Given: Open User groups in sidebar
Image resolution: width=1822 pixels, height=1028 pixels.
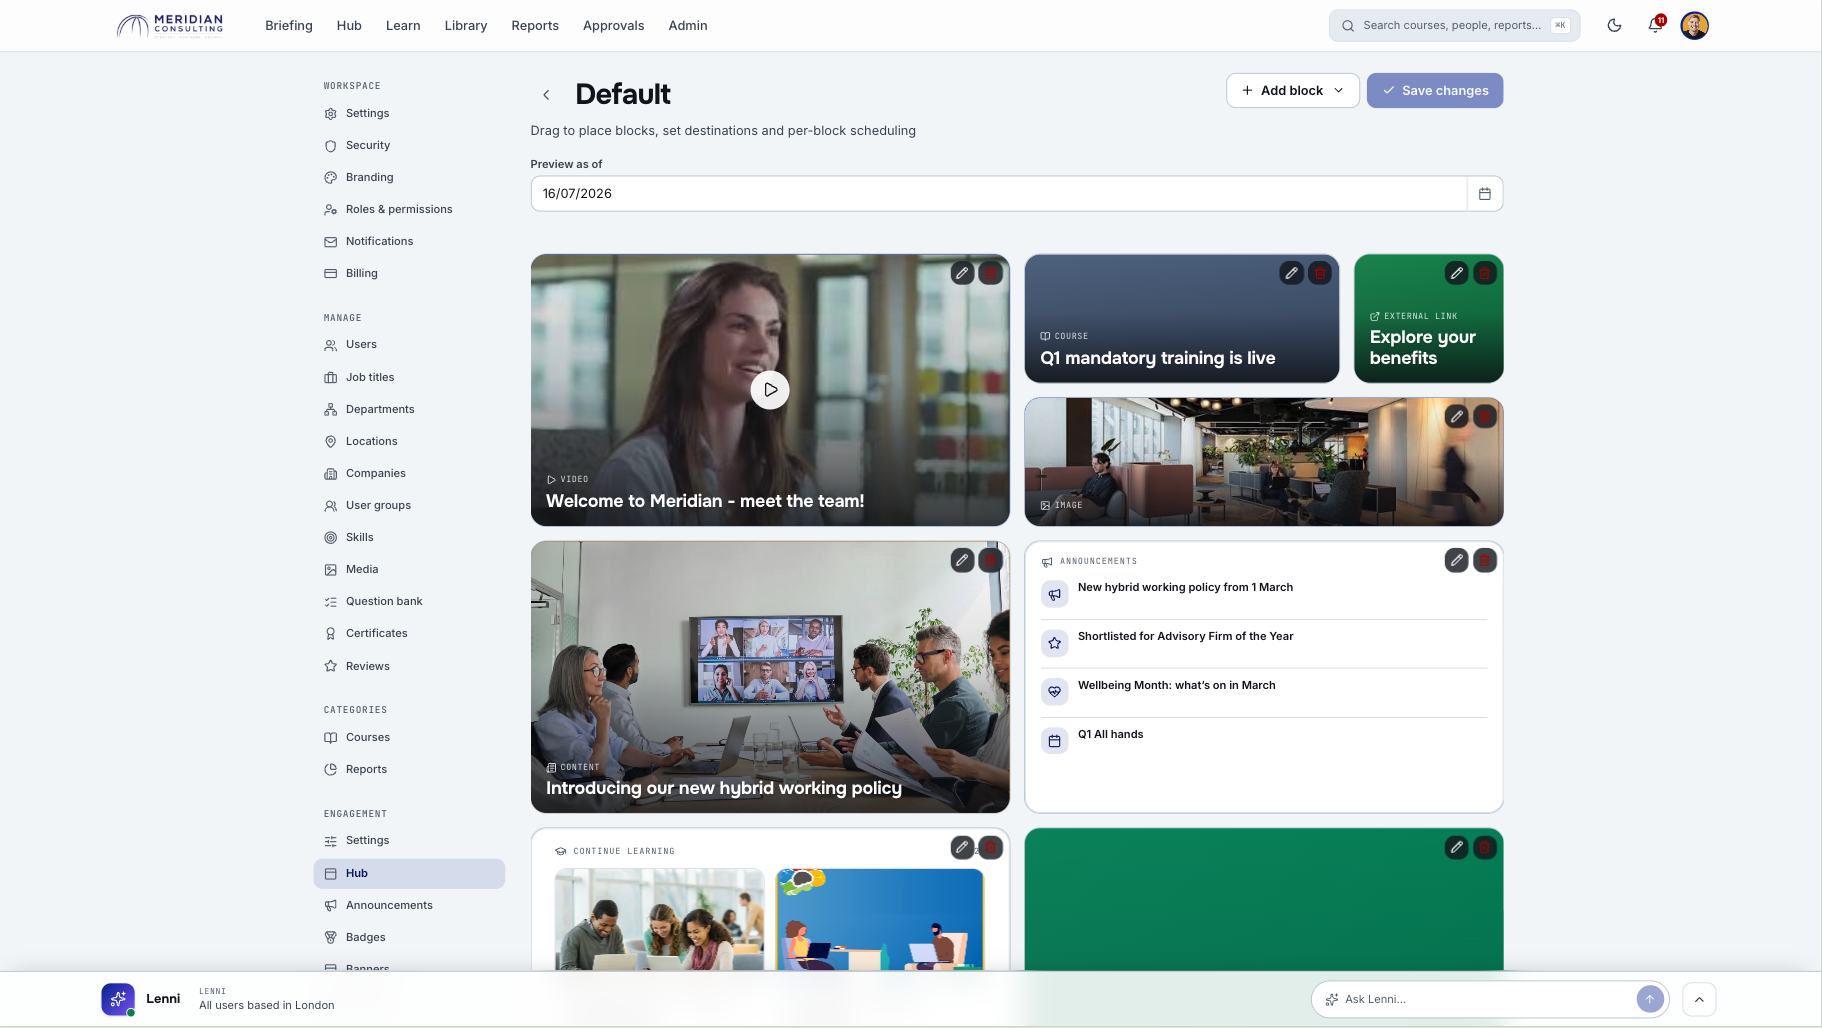Looking at the screenshot, I should coord(409,506).
